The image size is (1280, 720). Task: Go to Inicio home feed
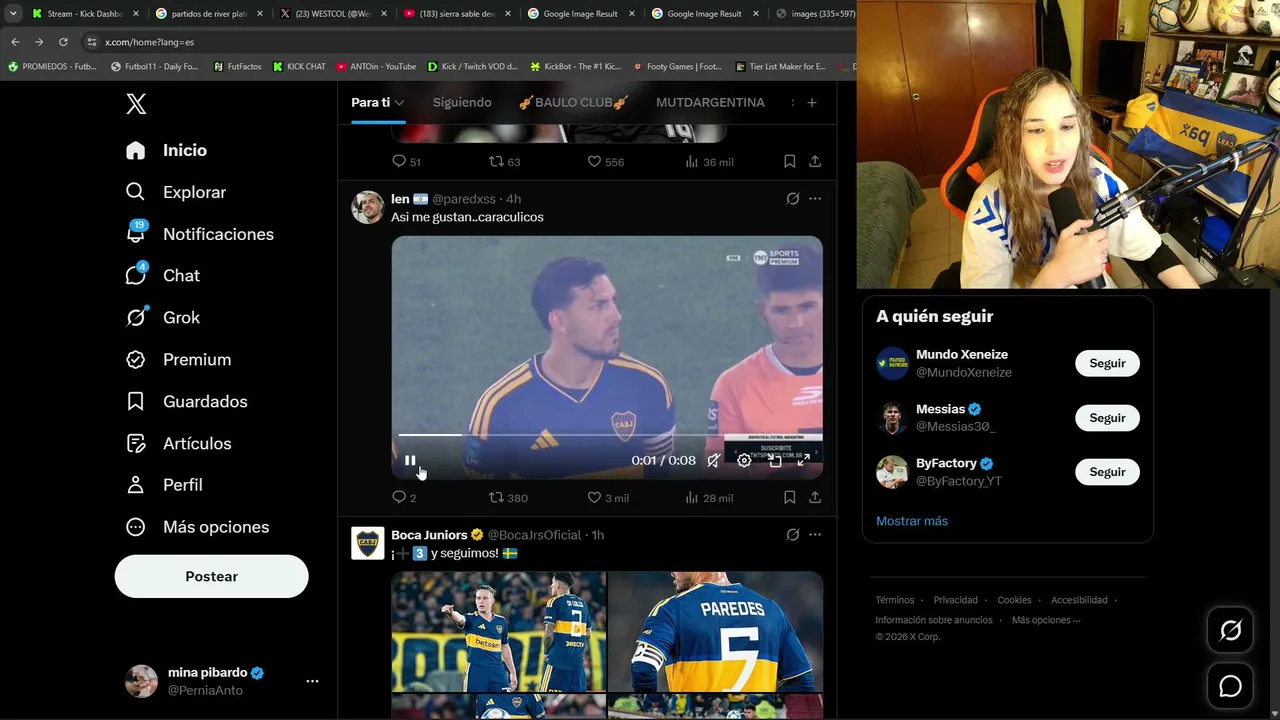pos(166,150)
